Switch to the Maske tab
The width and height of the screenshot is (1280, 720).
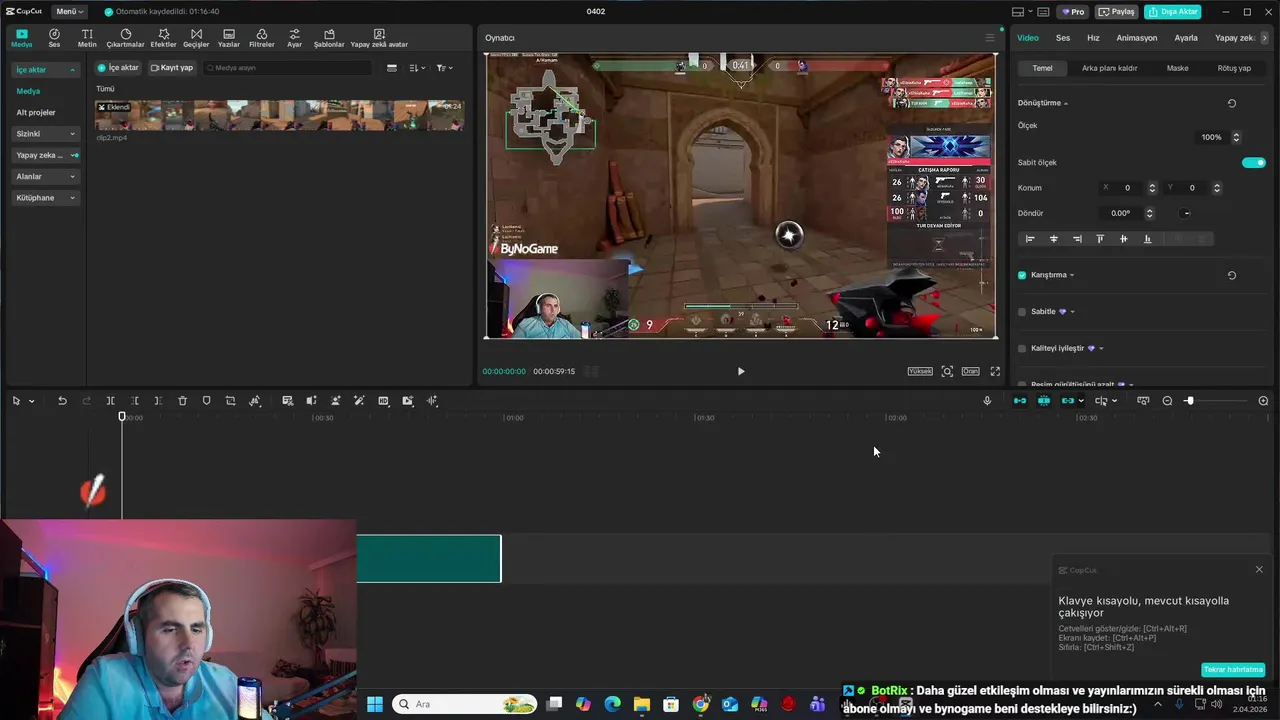point(1178,68)
